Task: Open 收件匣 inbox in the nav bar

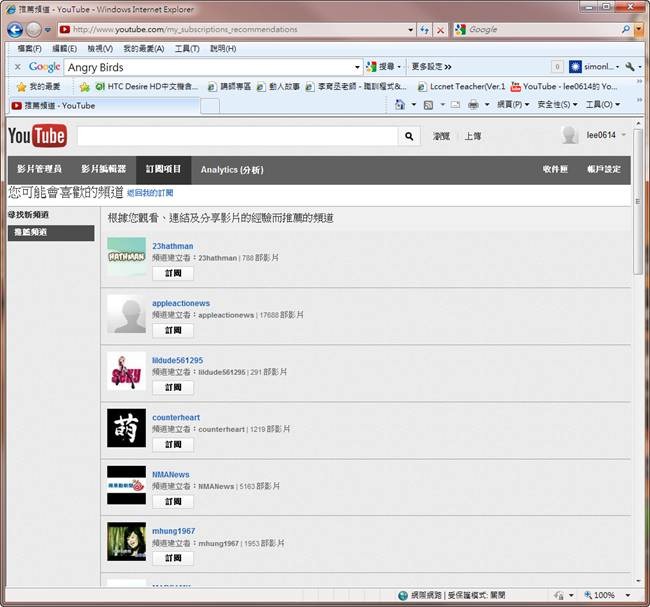Action: point(555,169)
